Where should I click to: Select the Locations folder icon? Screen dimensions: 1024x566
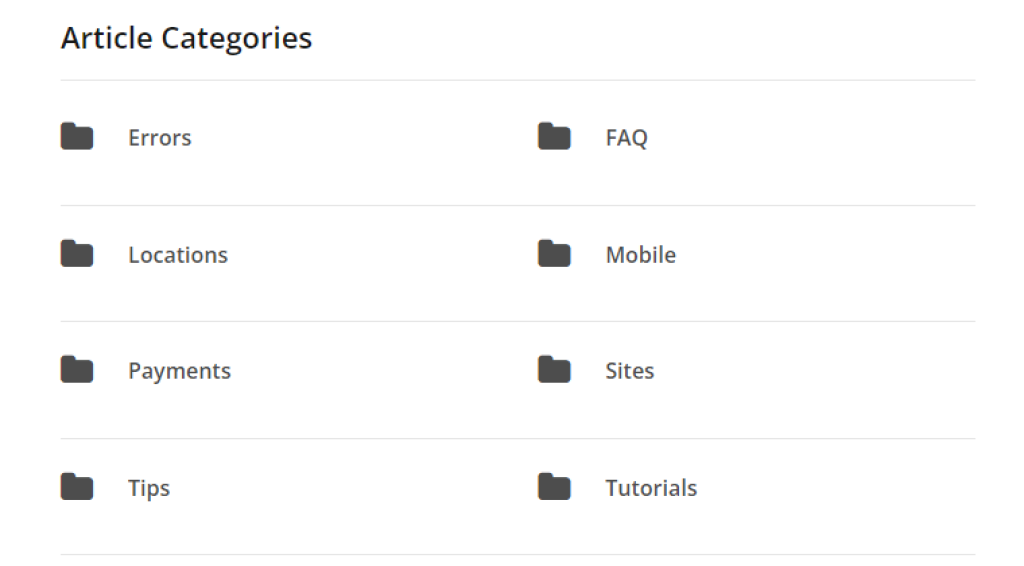(x=77, y=254)
